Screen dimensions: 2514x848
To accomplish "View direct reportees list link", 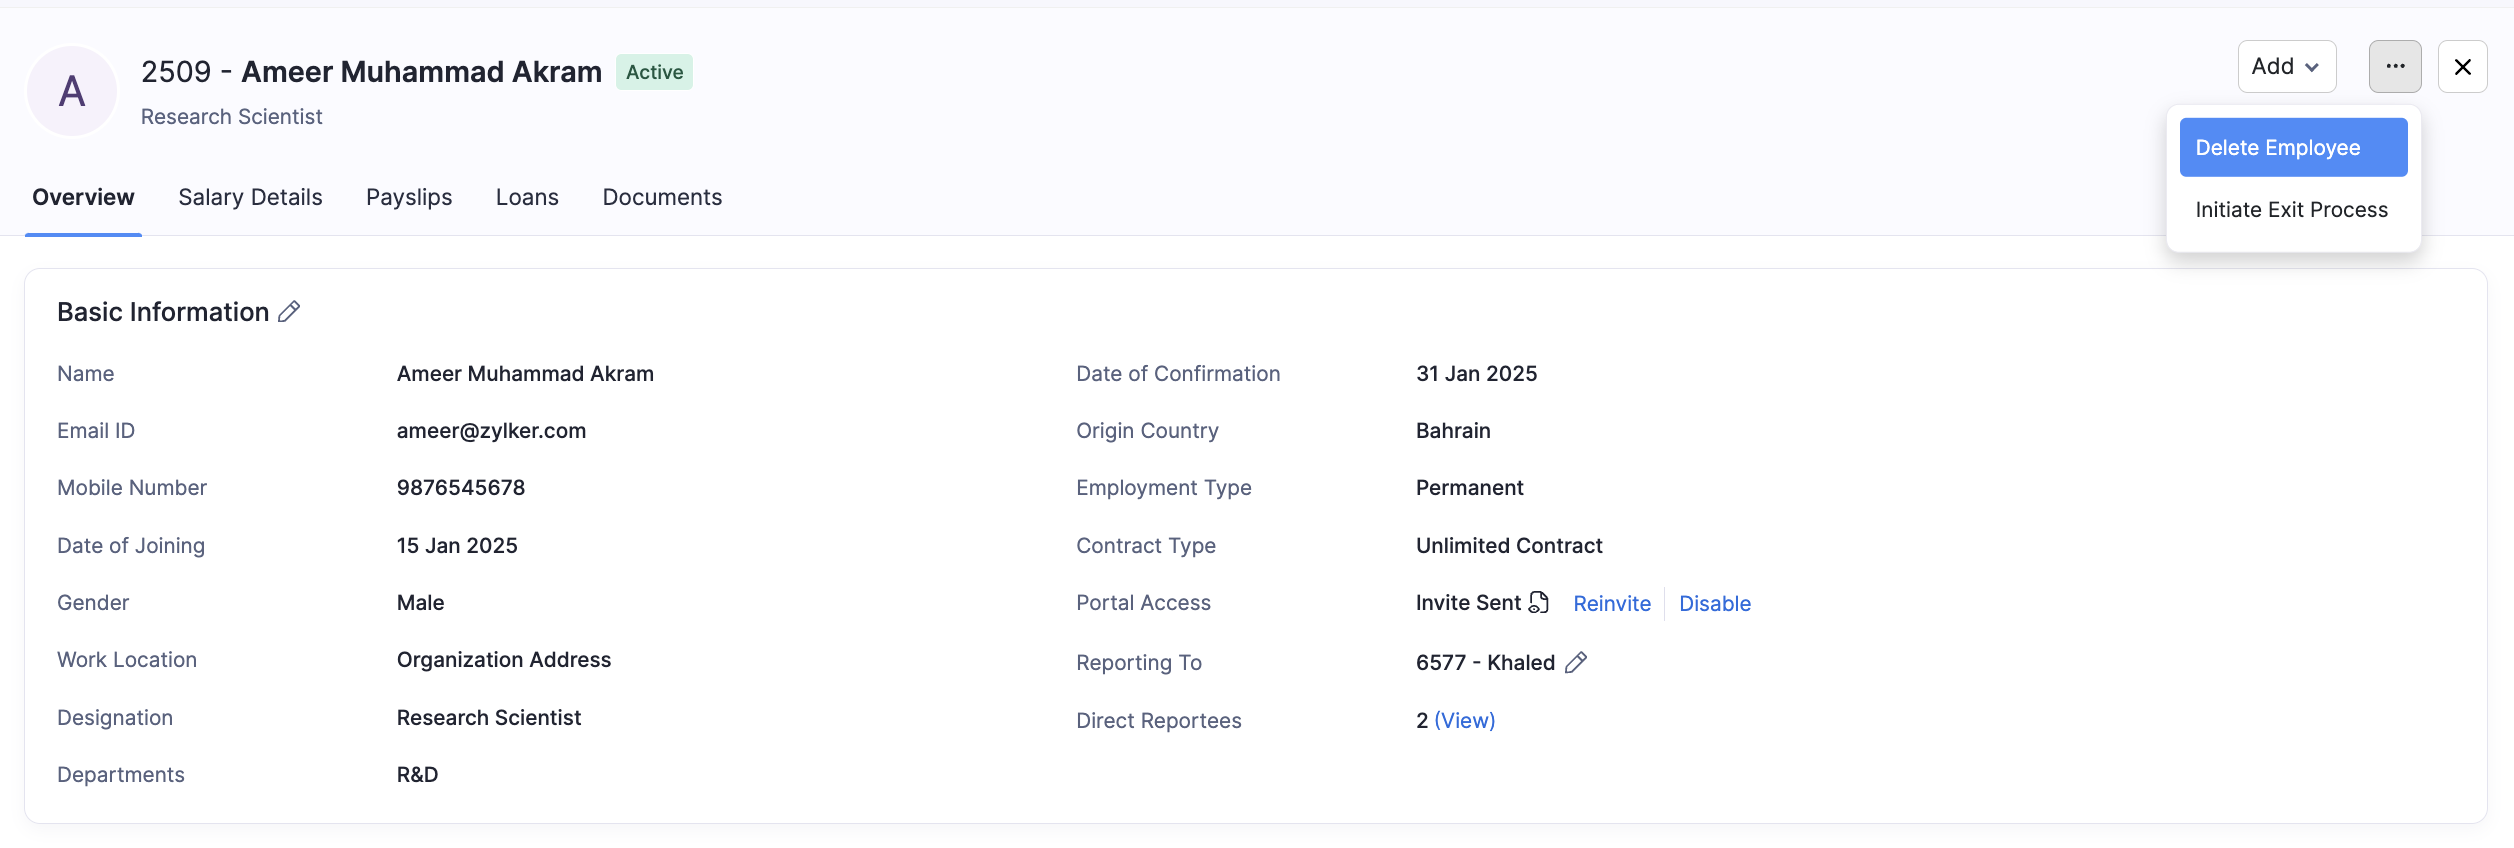I will click(1464, 721).
